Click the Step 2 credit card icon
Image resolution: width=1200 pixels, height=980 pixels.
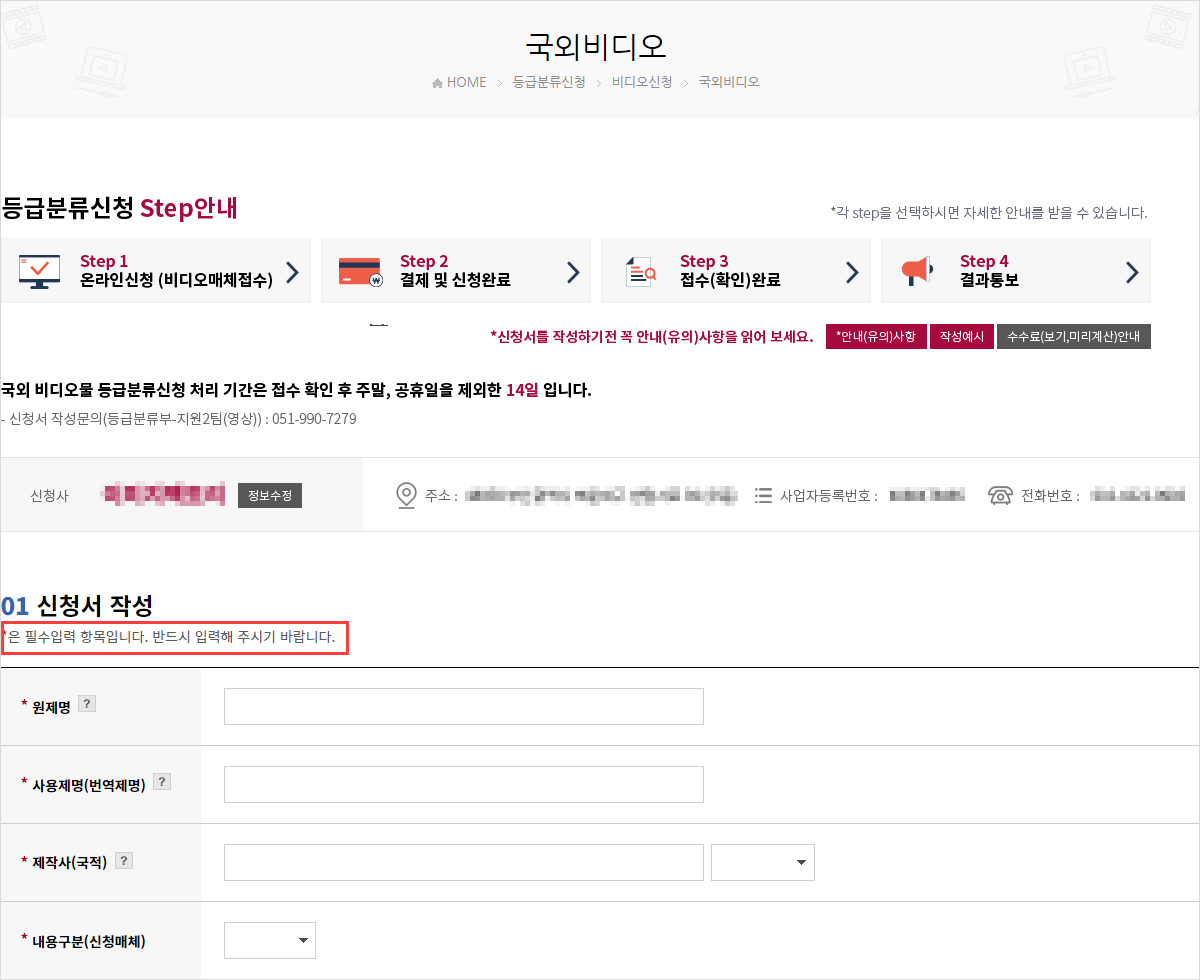click(360, 271)
